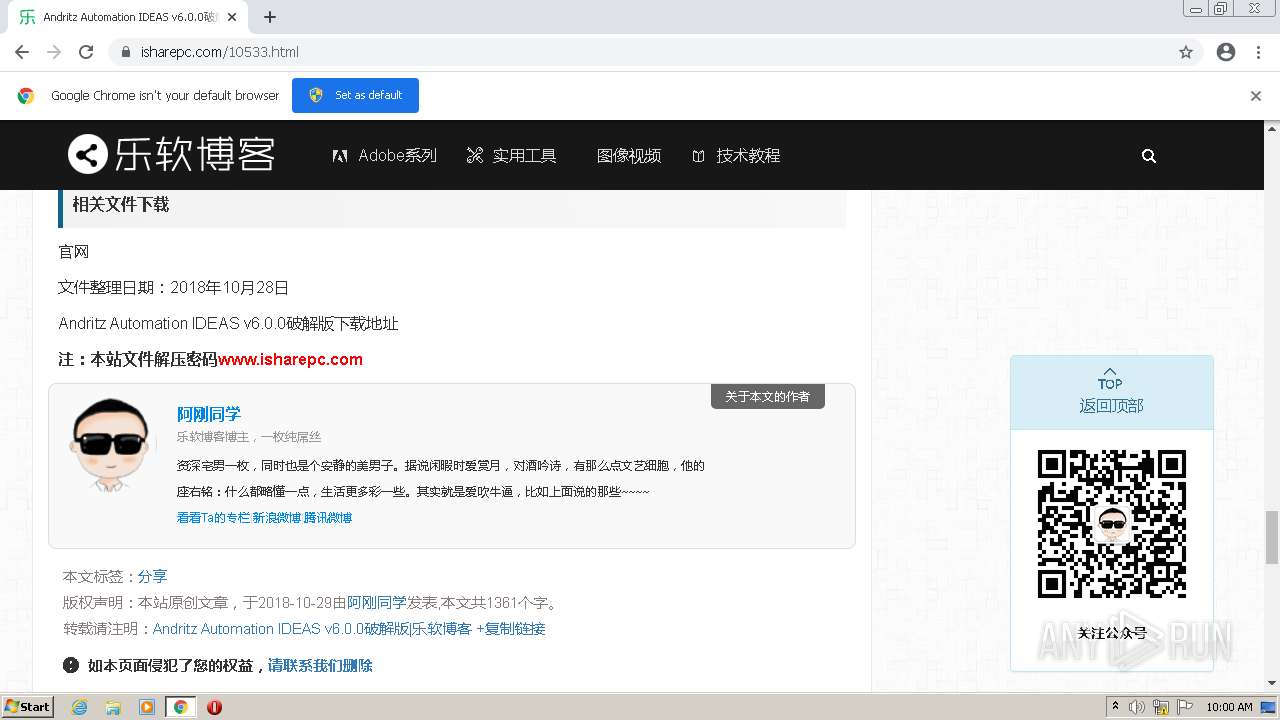Click the scrollbar down arrow
Screen dimensions: 1280x720
pos(1272,683)
